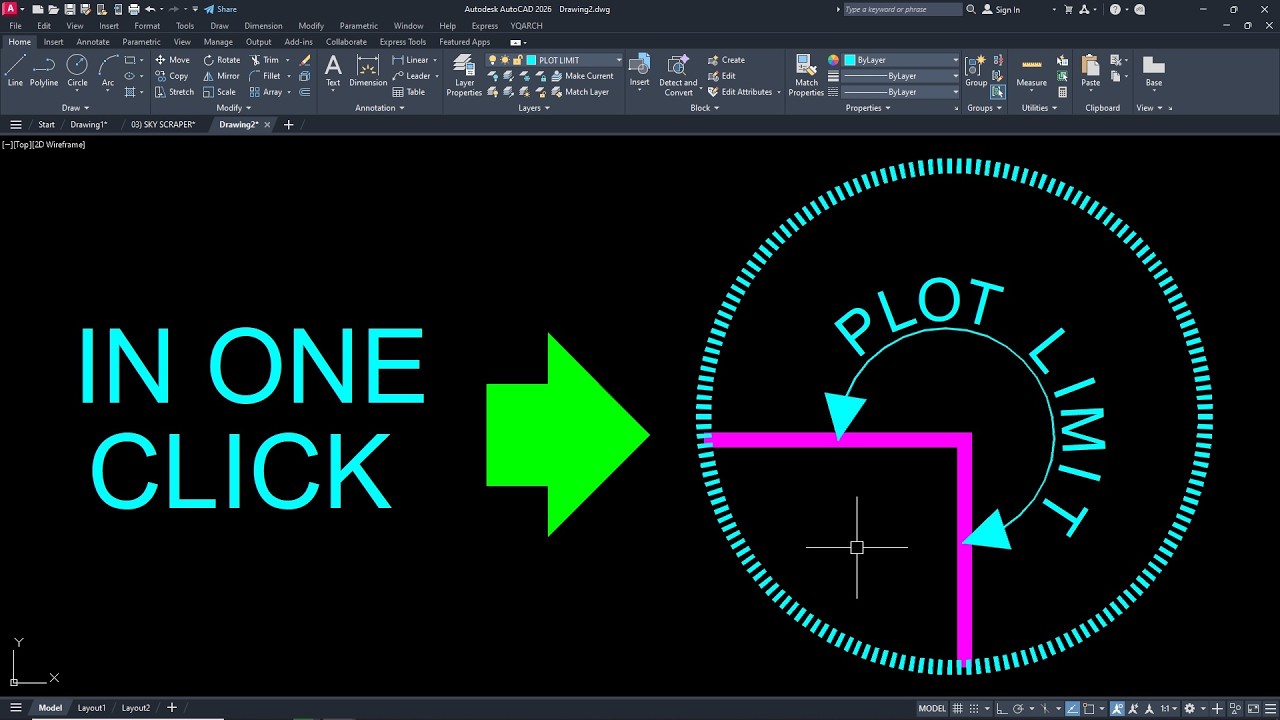Viewport: 1280px width, 720px height.
Task: Use the Mirror tool
Action: (222, 76)
